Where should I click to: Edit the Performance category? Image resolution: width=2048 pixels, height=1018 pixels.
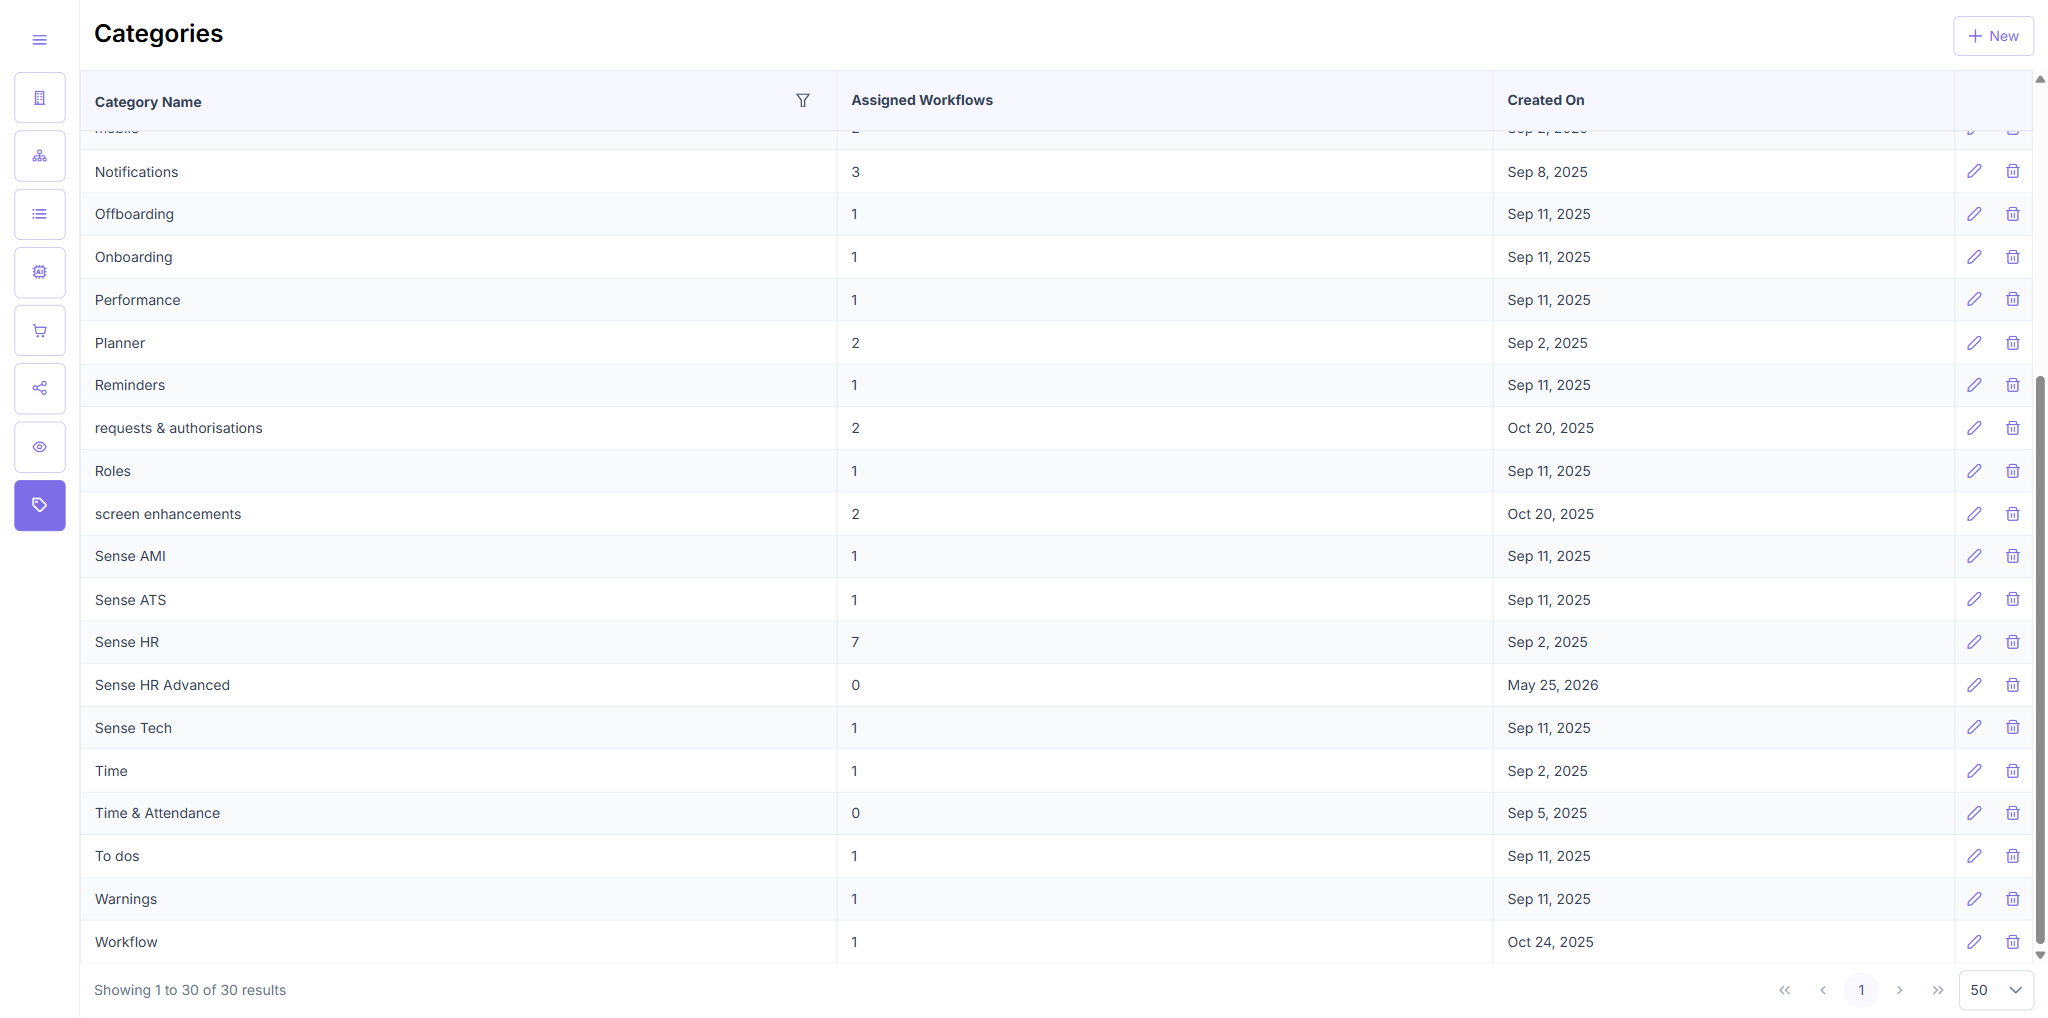click(x=1974, y=299)
